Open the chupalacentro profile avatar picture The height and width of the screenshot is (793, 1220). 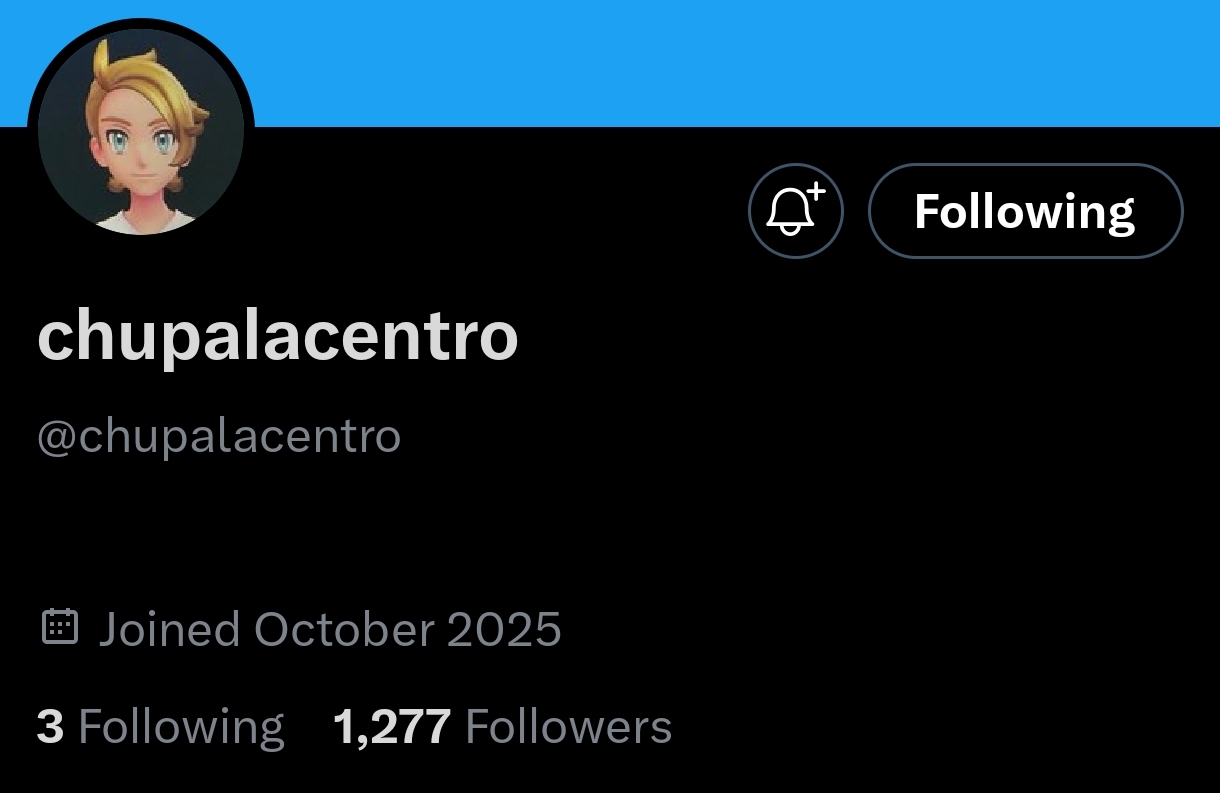(141, 131)
